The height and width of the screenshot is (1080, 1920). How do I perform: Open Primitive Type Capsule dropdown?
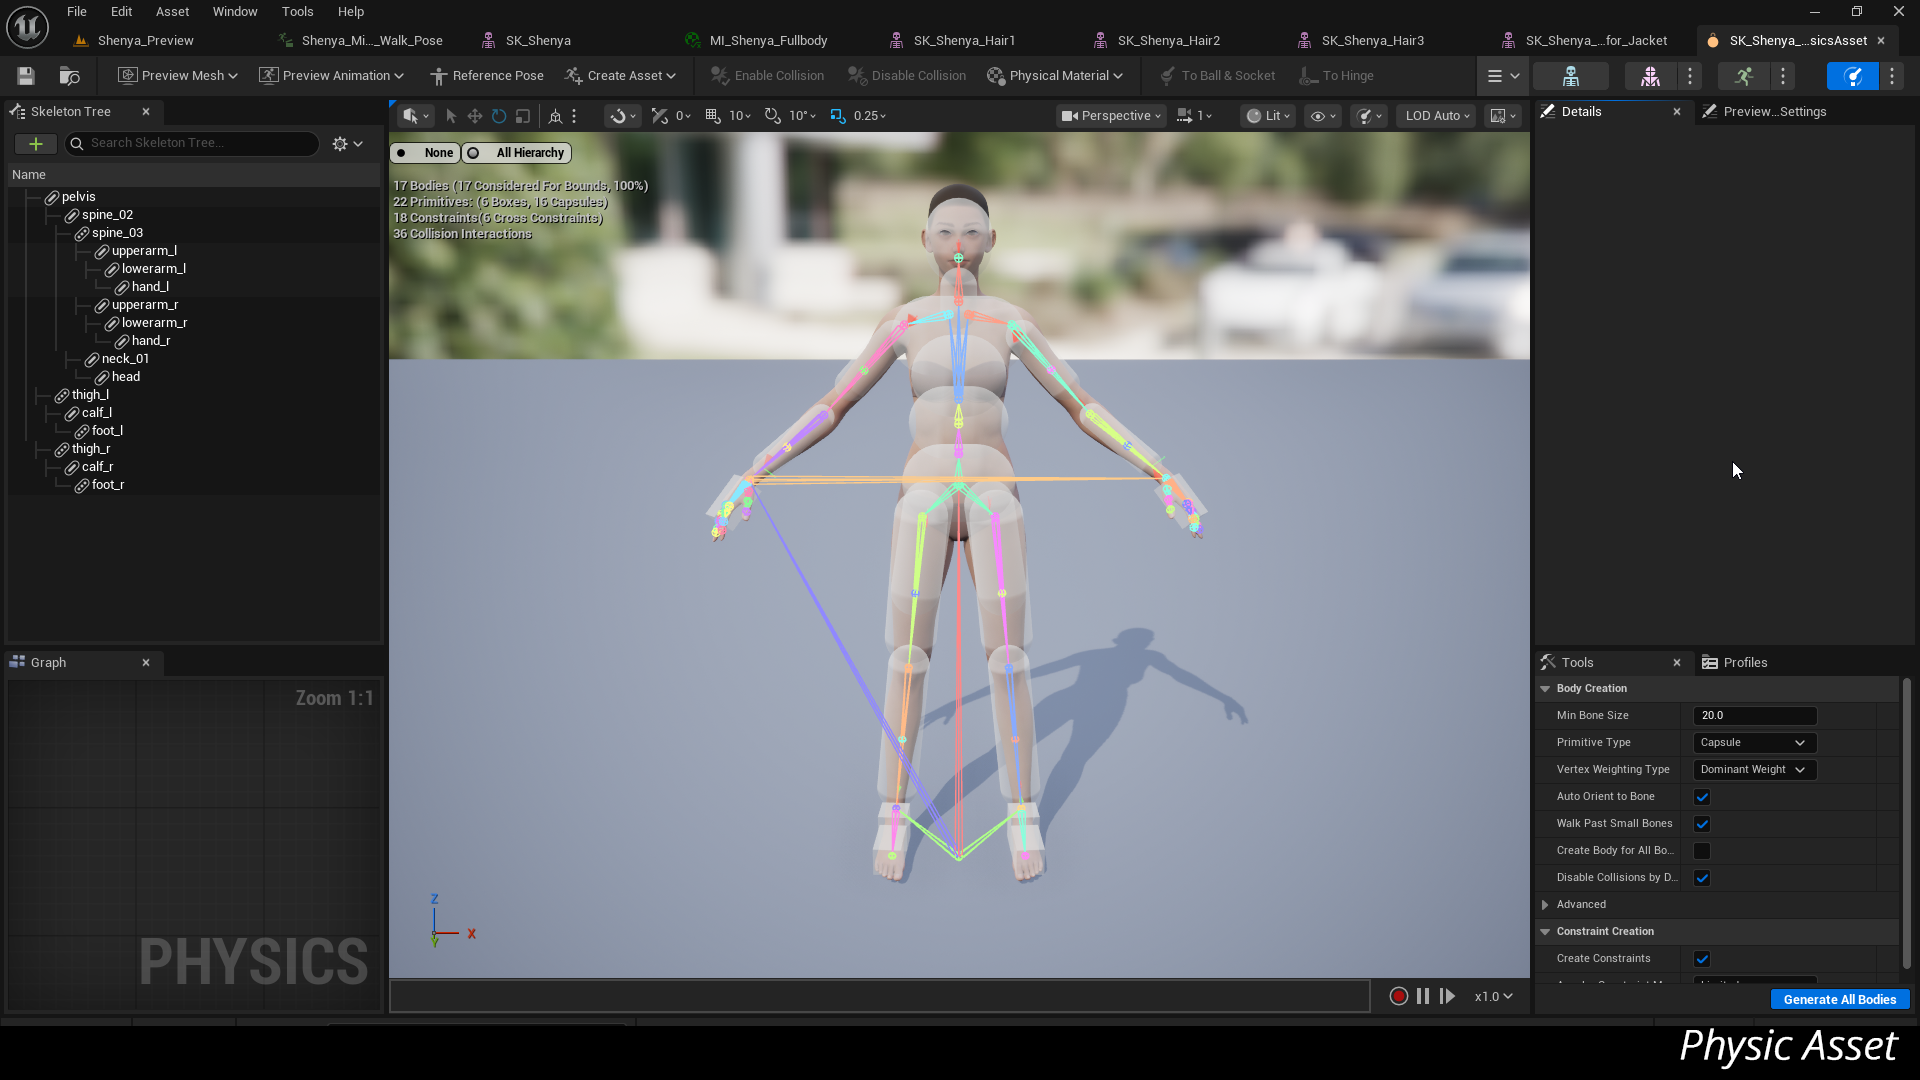tap(1754, 743)
